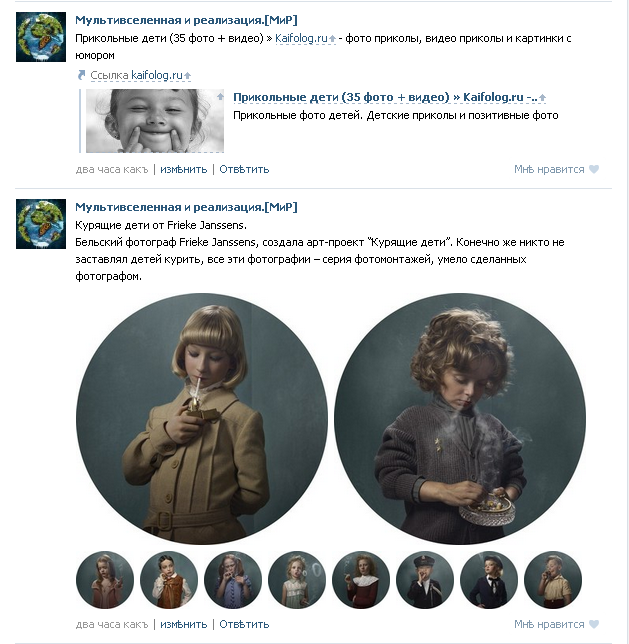Screen dimensions: 629x644
Task: Open the globe avatar of the first post
Action: 41,37
